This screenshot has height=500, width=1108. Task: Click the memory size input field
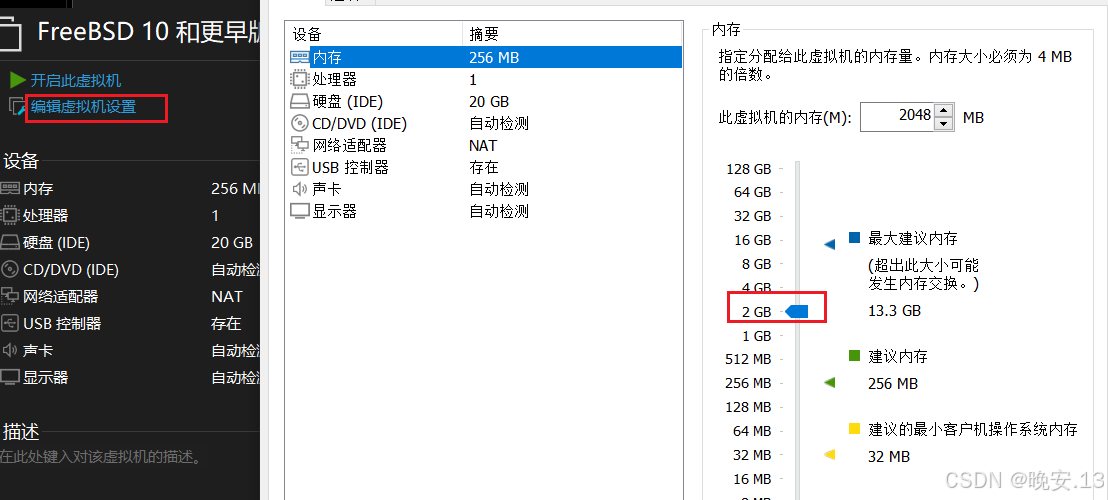[897, 117]
